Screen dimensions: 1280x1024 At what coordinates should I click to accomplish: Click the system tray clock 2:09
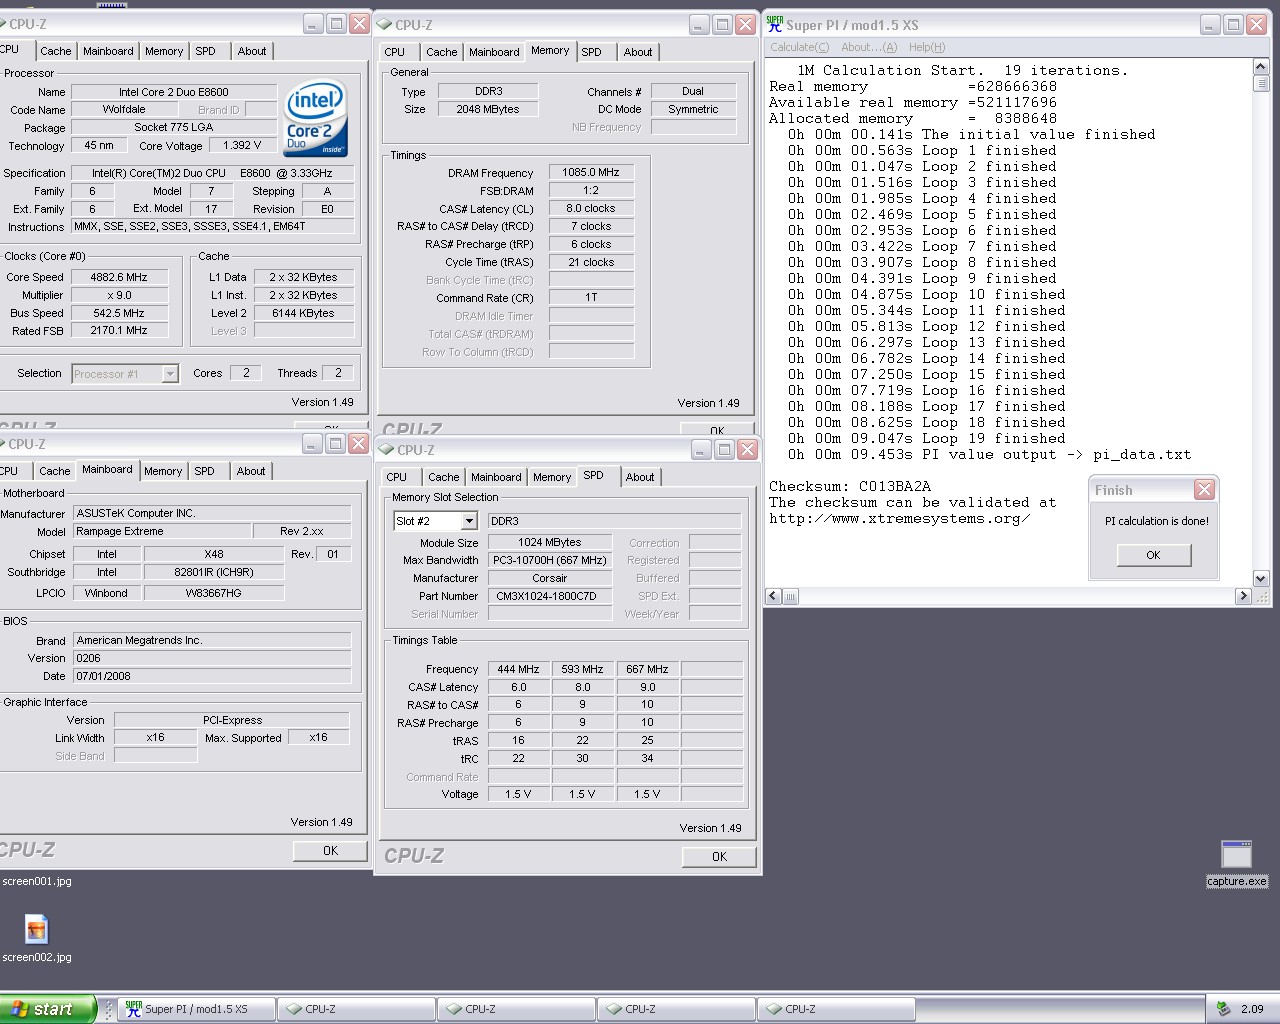pyautogui.click(x=1252, y=1009)
